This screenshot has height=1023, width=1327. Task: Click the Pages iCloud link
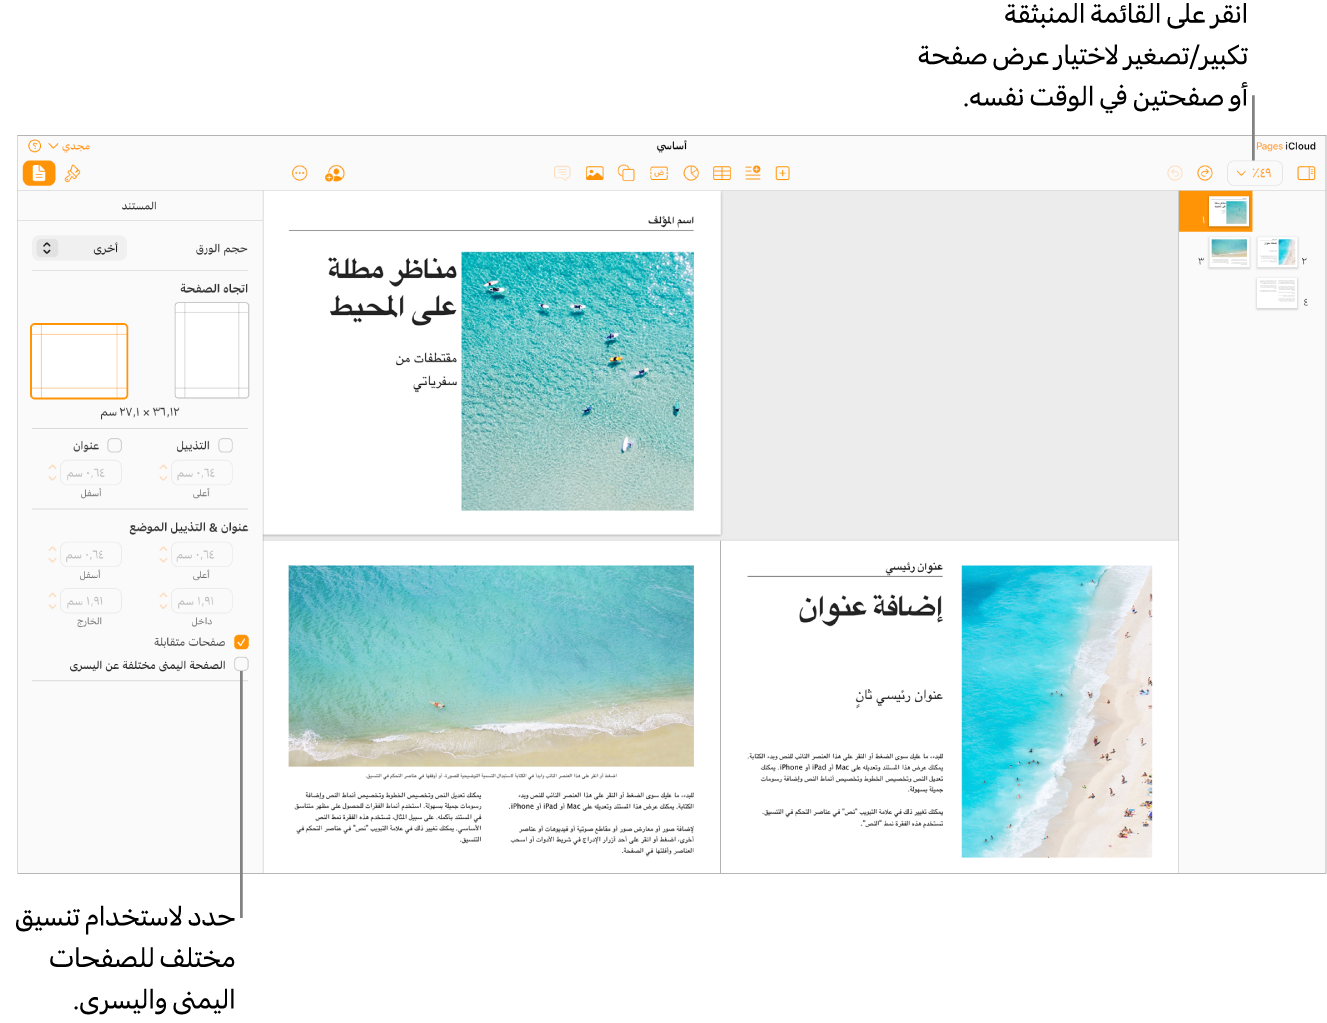click(1286, 146)
